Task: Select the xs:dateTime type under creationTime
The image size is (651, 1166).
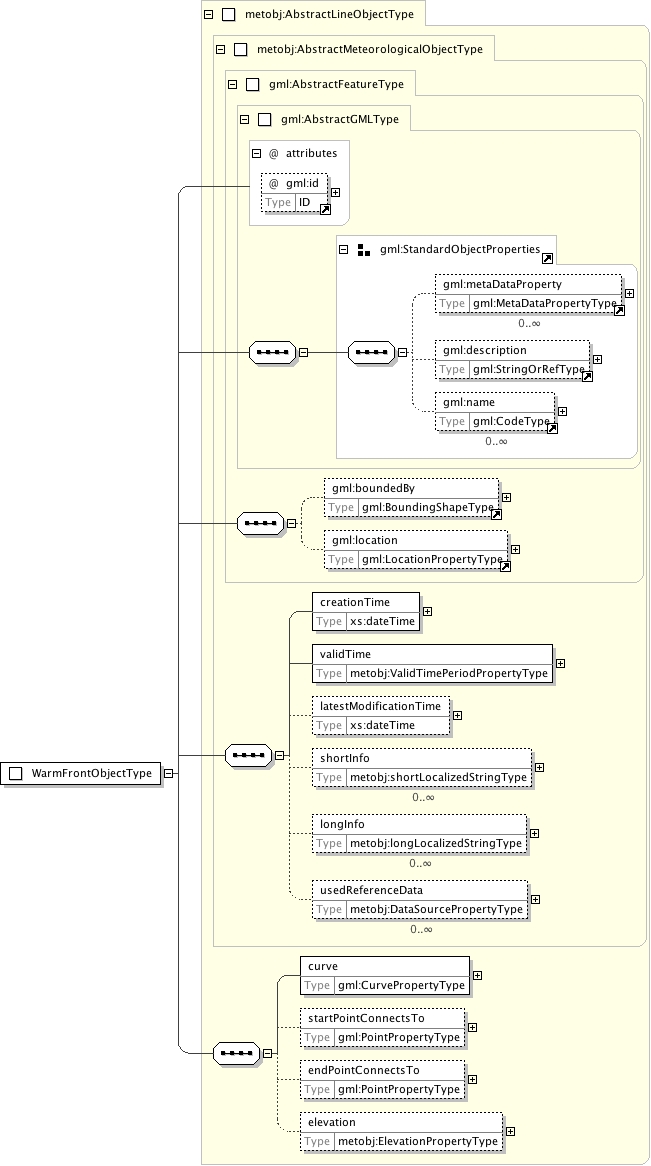Action: [x=382, y=621]
